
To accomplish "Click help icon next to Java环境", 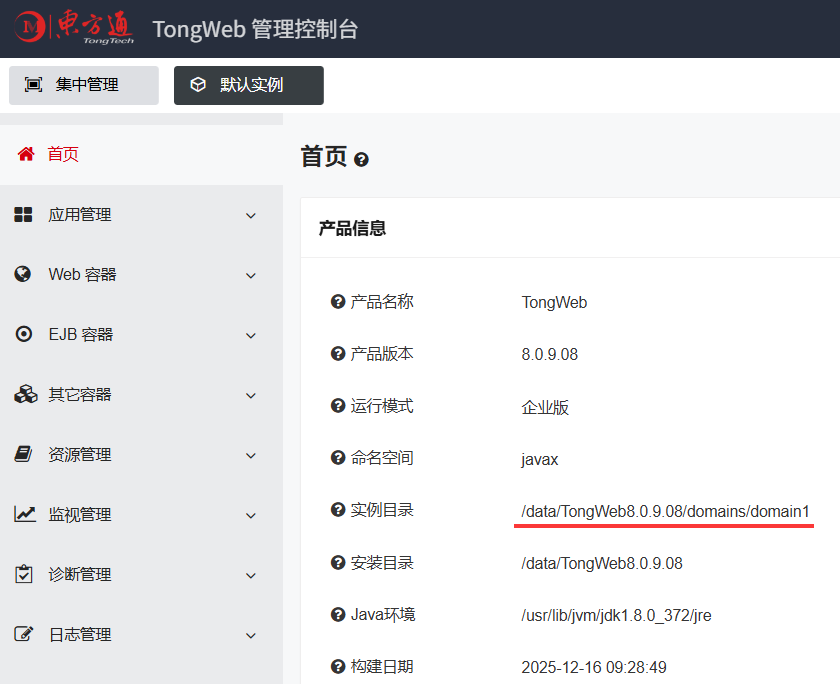I will click(338, 614).
